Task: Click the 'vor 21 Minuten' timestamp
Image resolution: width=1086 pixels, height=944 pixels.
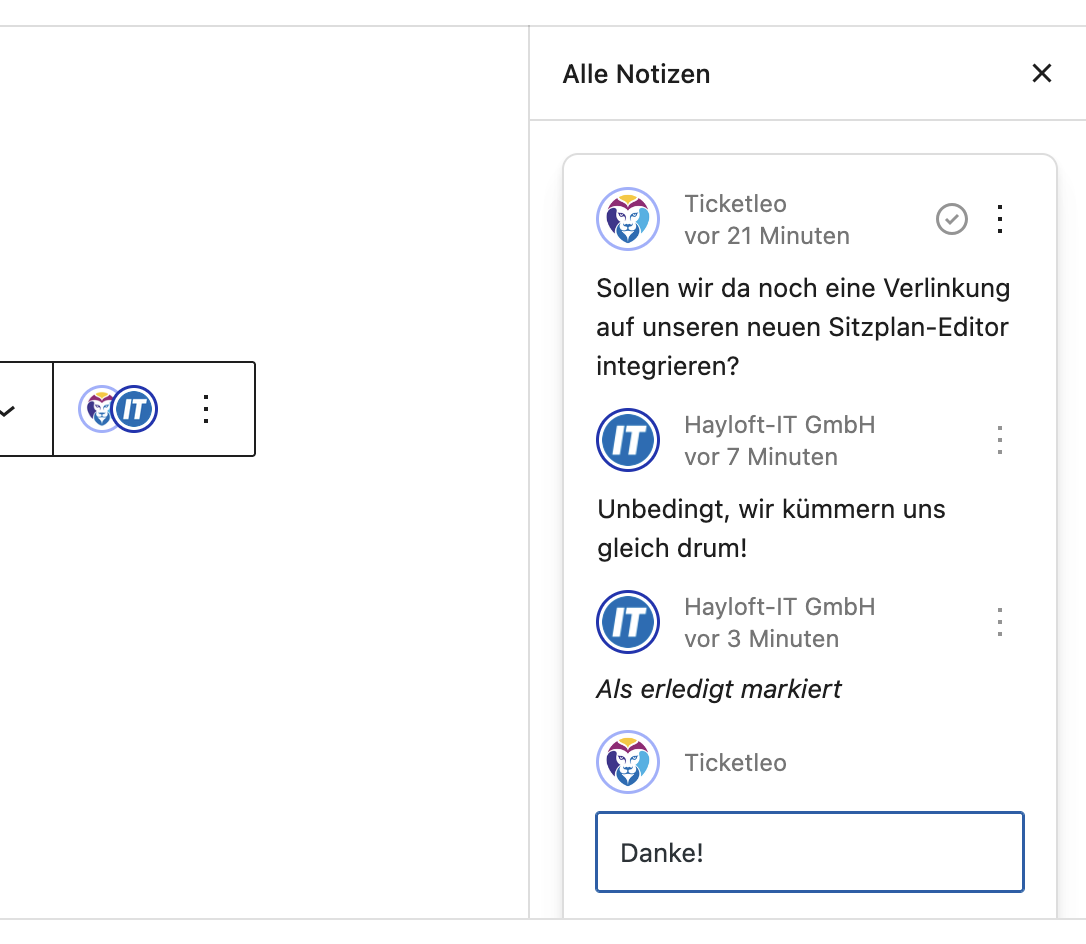Action: (x=766, y=236)
